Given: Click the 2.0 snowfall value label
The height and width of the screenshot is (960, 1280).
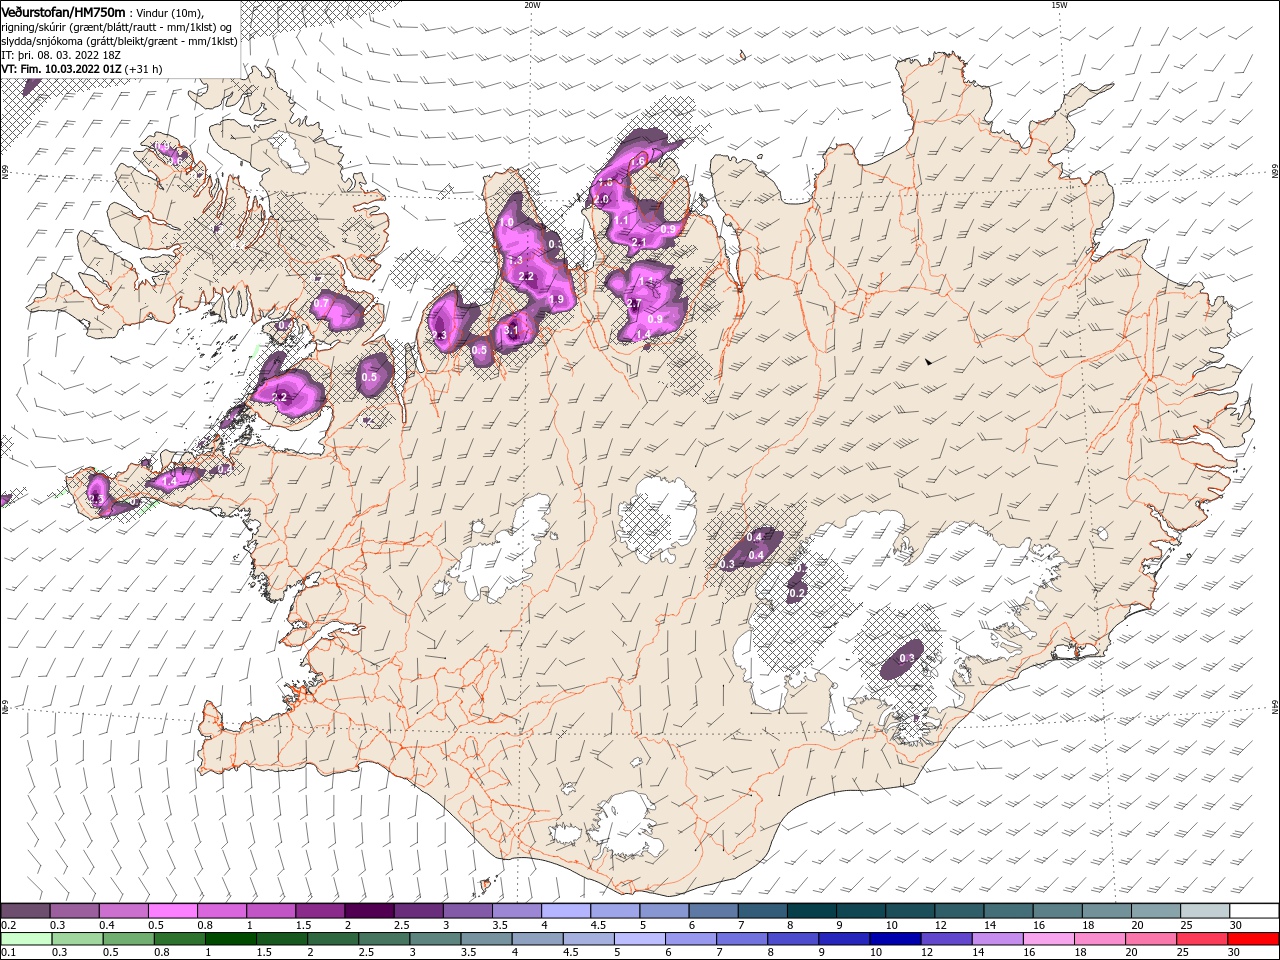Looking at the screenshot, I should click(601, 199).
